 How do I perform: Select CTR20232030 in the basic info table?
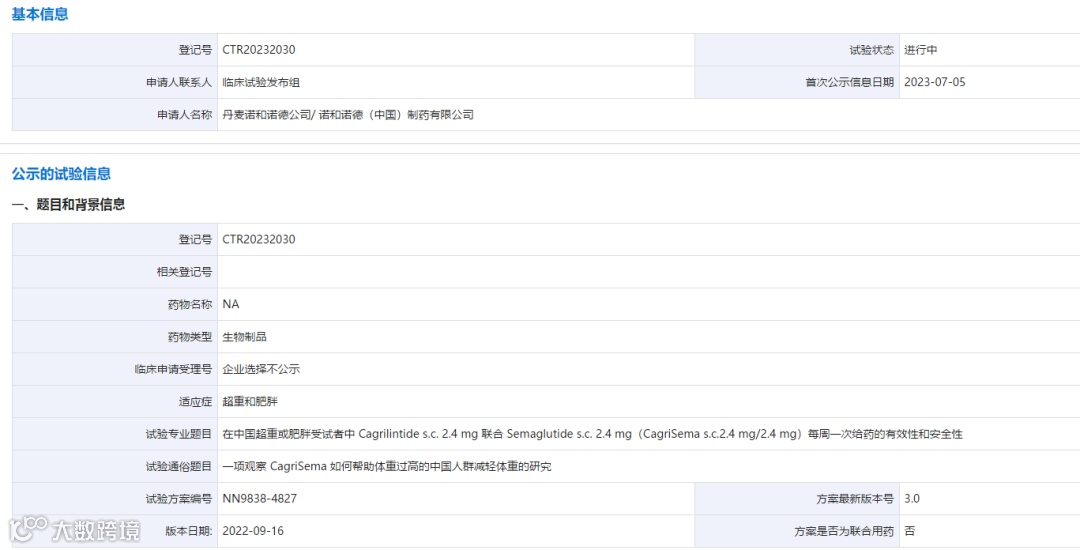click(259, 50)
